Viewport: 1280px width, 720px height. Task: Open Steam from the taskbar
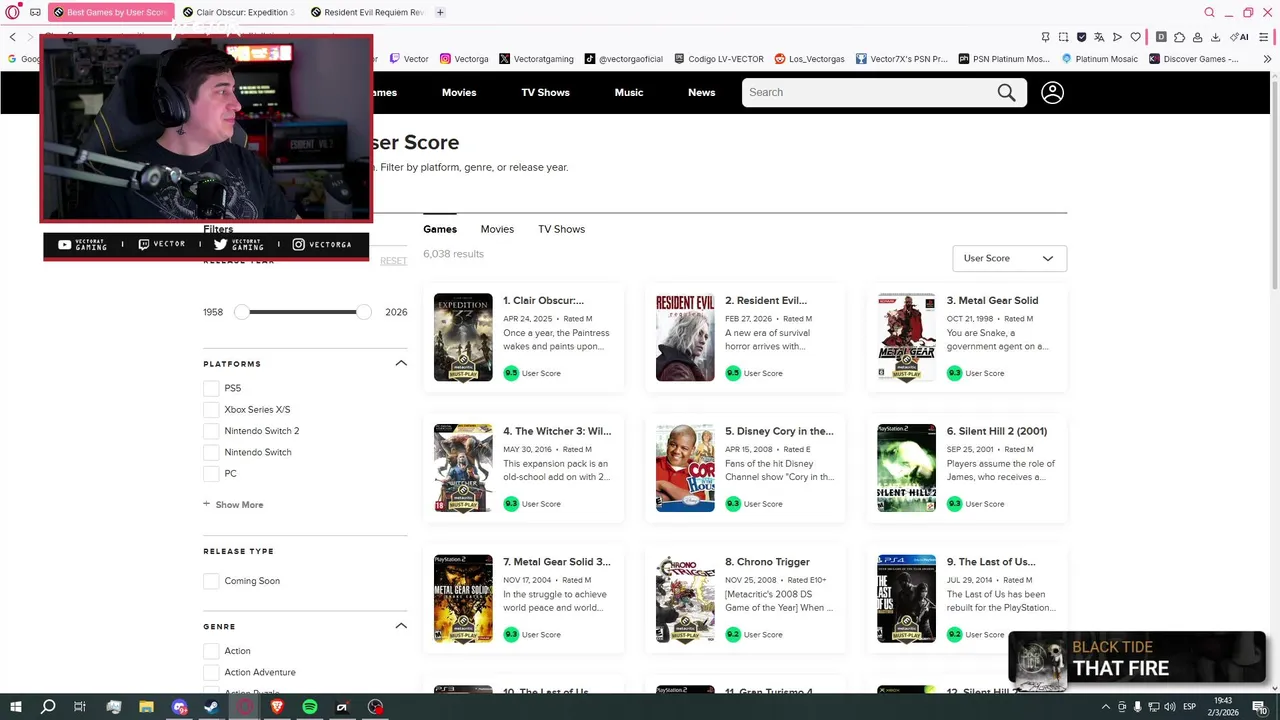211,707
